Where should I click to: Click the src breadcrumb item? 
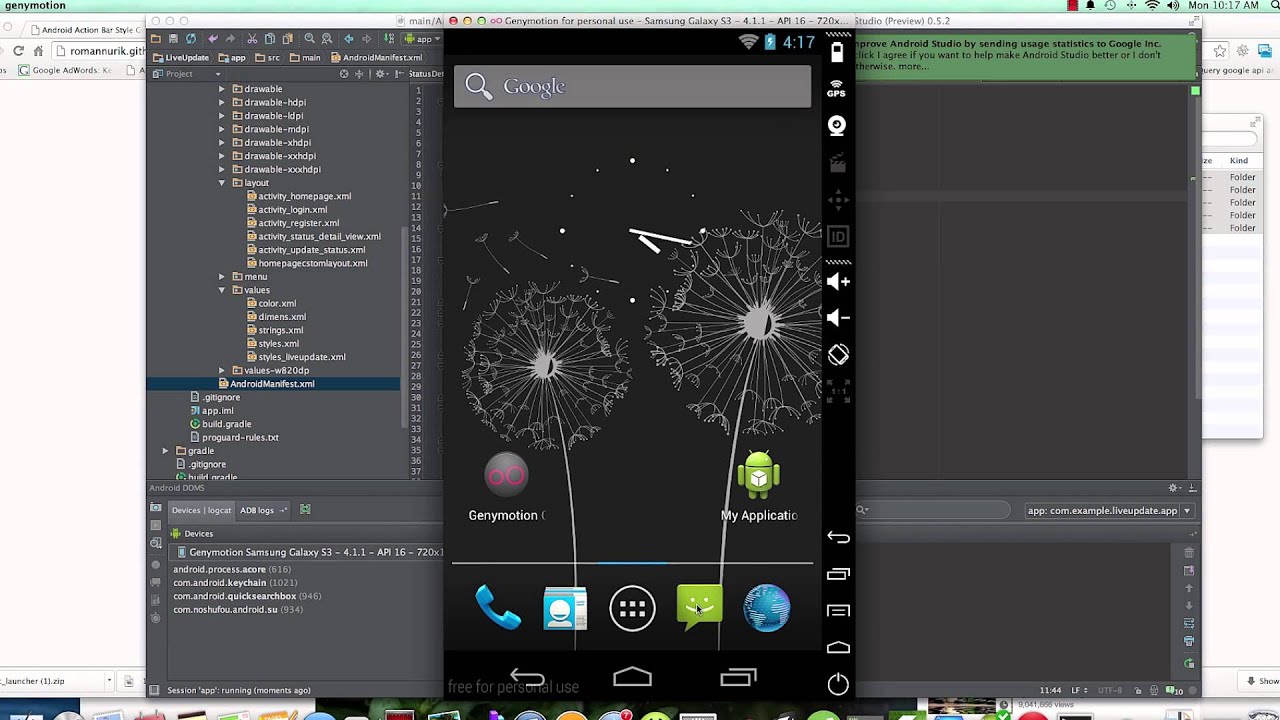coord(267,57)
